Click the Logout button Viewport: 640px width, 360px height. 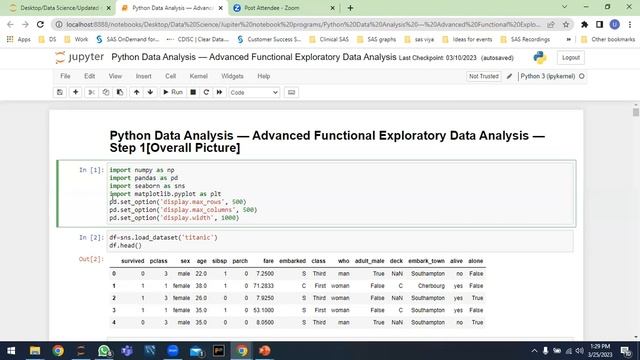click(x=571, y=58)
